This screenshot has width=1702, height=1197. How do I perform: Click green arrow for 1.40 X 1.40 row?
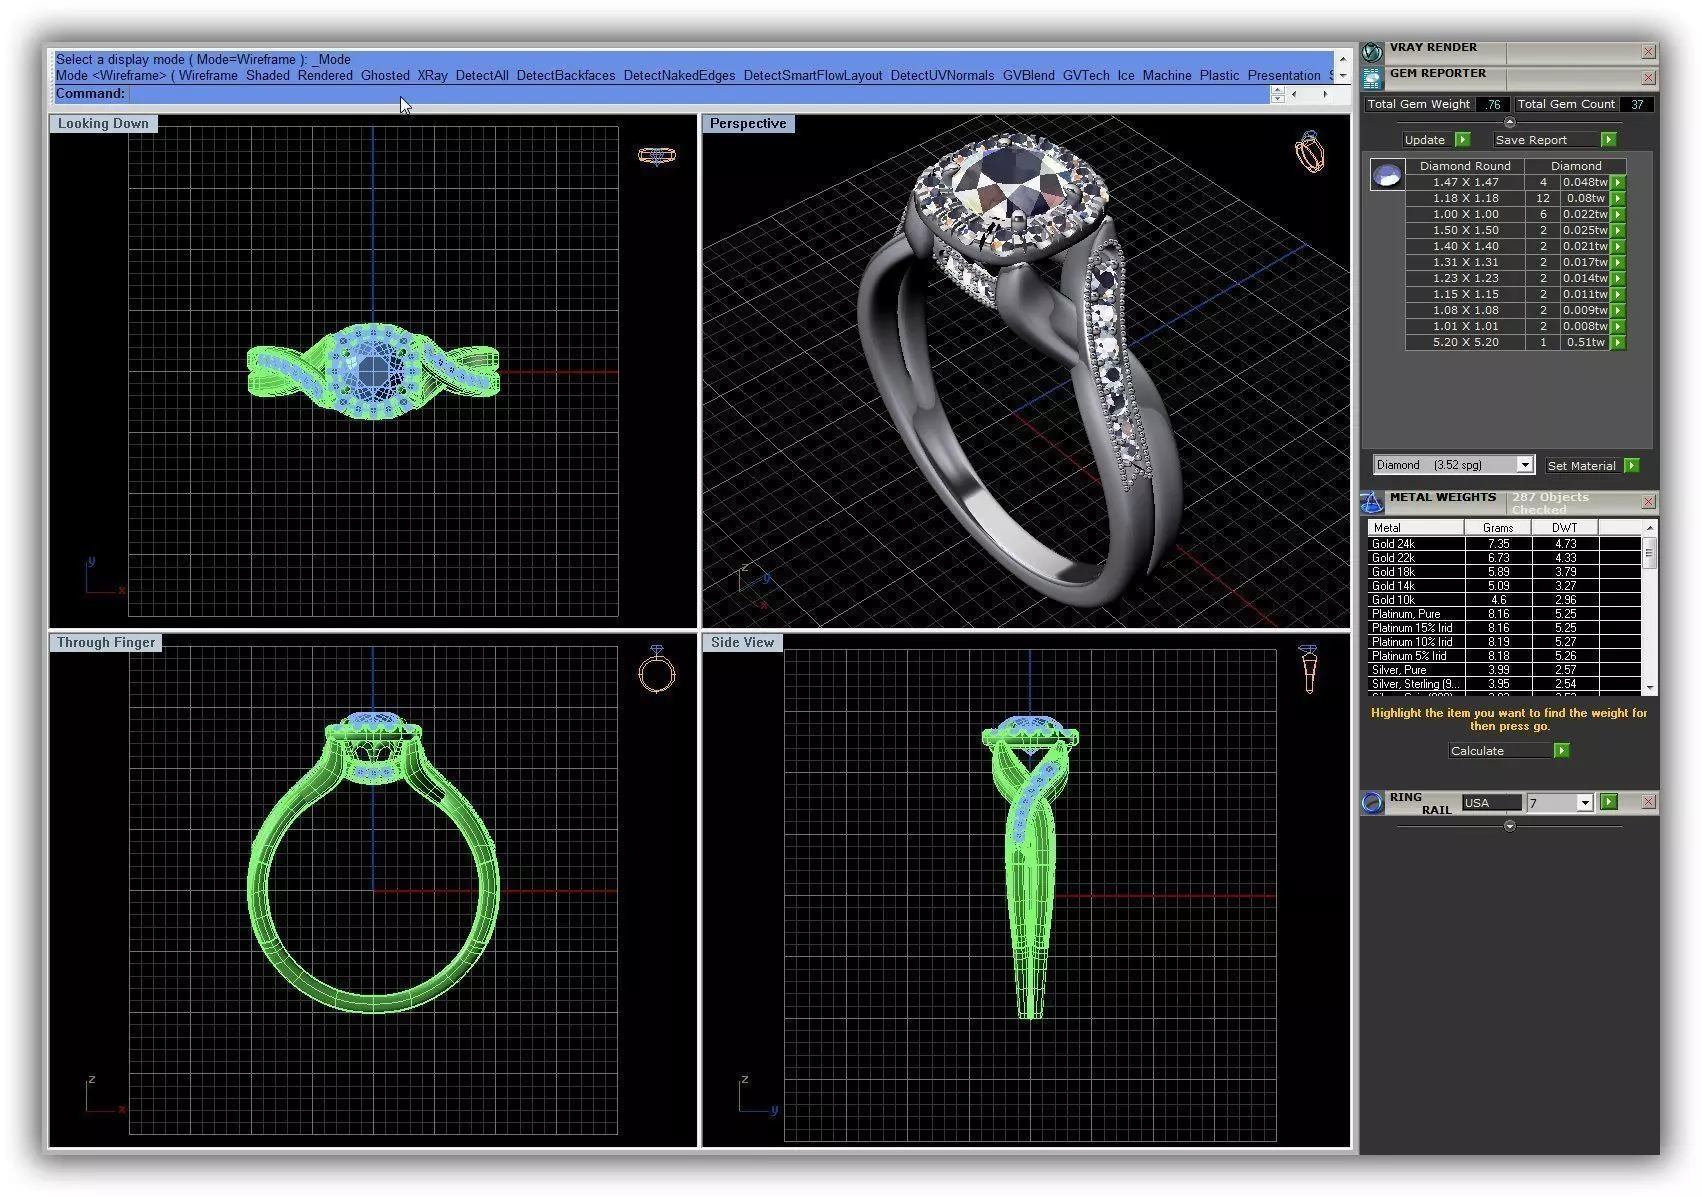point(1618,247)
